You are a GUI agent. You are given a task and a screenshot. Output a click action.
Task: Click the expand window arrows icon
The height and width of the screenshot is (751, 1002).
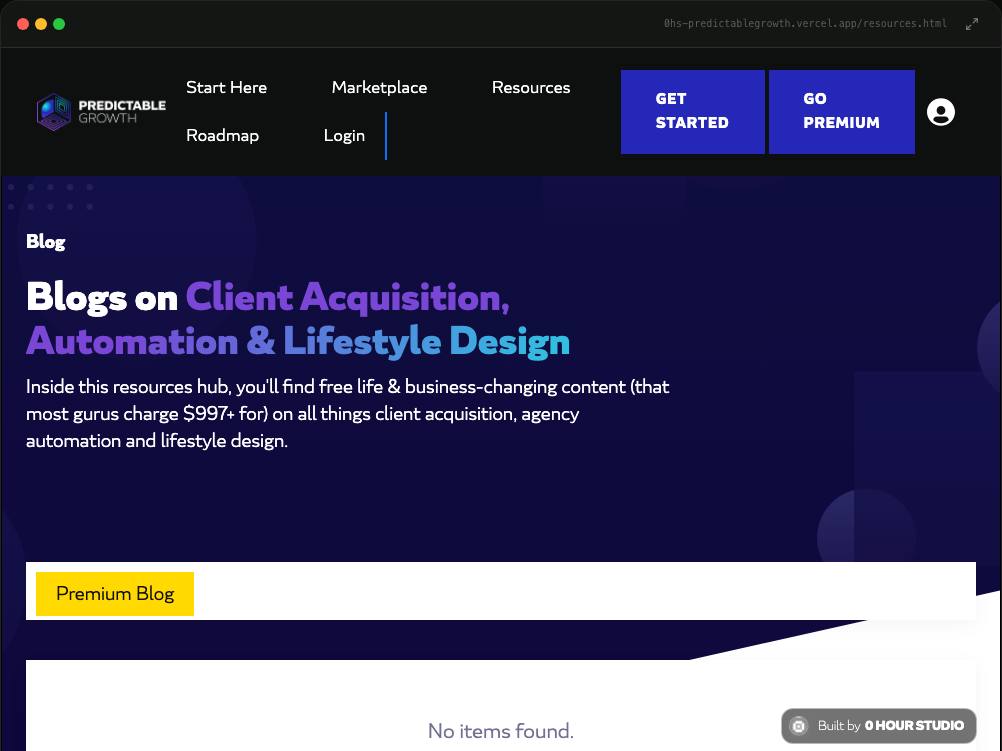point(972,24)
